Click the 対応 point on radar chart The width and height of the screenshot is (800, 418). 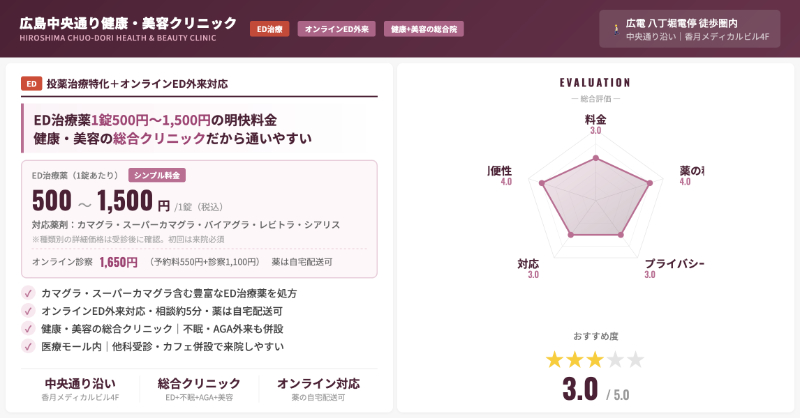[570, 235]
